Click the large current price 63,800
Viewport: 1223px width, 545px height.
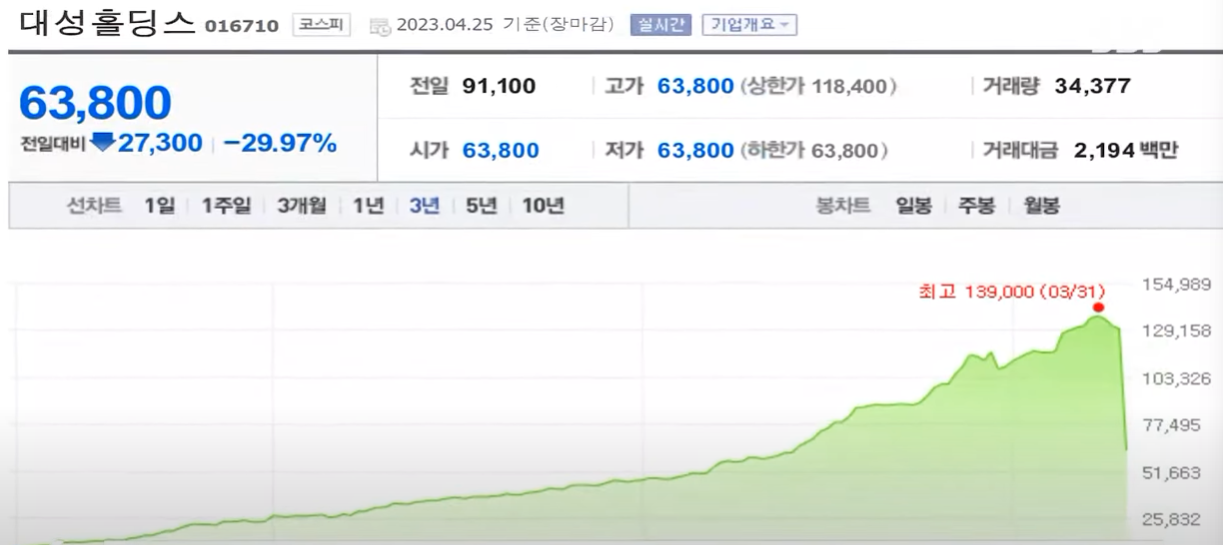pos(96,102)
